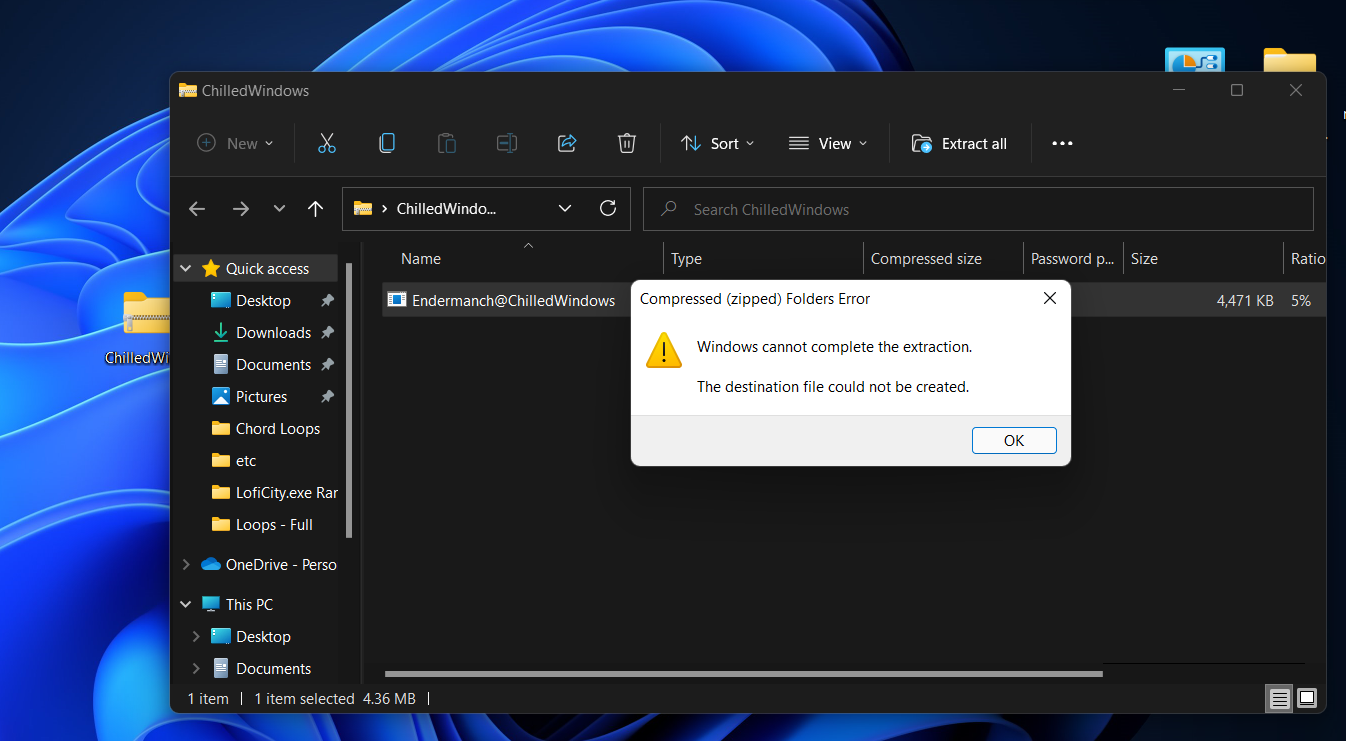Expand Desktop under This PC
The image size is (1346, 741).
click(196, 637)
